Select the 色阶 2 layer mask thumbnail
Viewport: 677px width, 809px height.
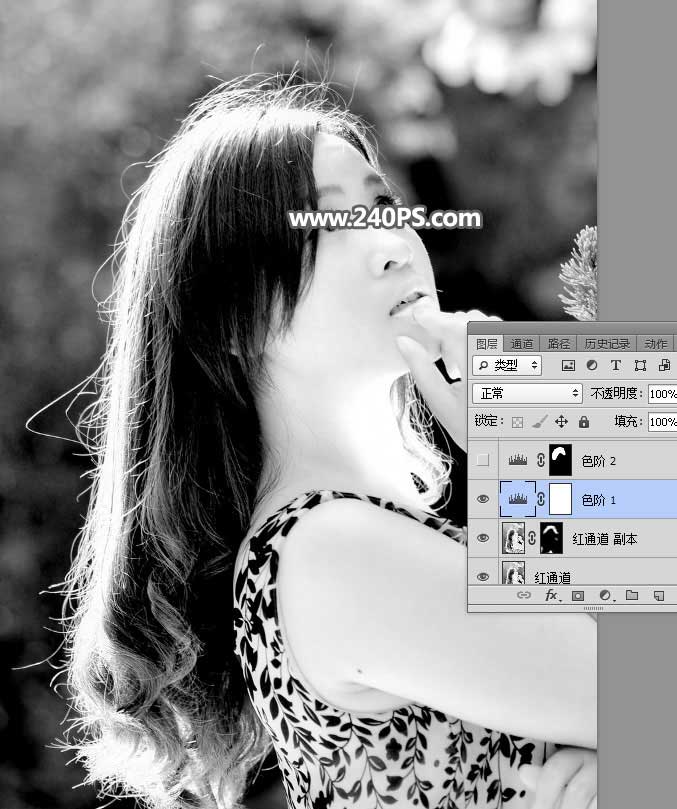(560, 460)
